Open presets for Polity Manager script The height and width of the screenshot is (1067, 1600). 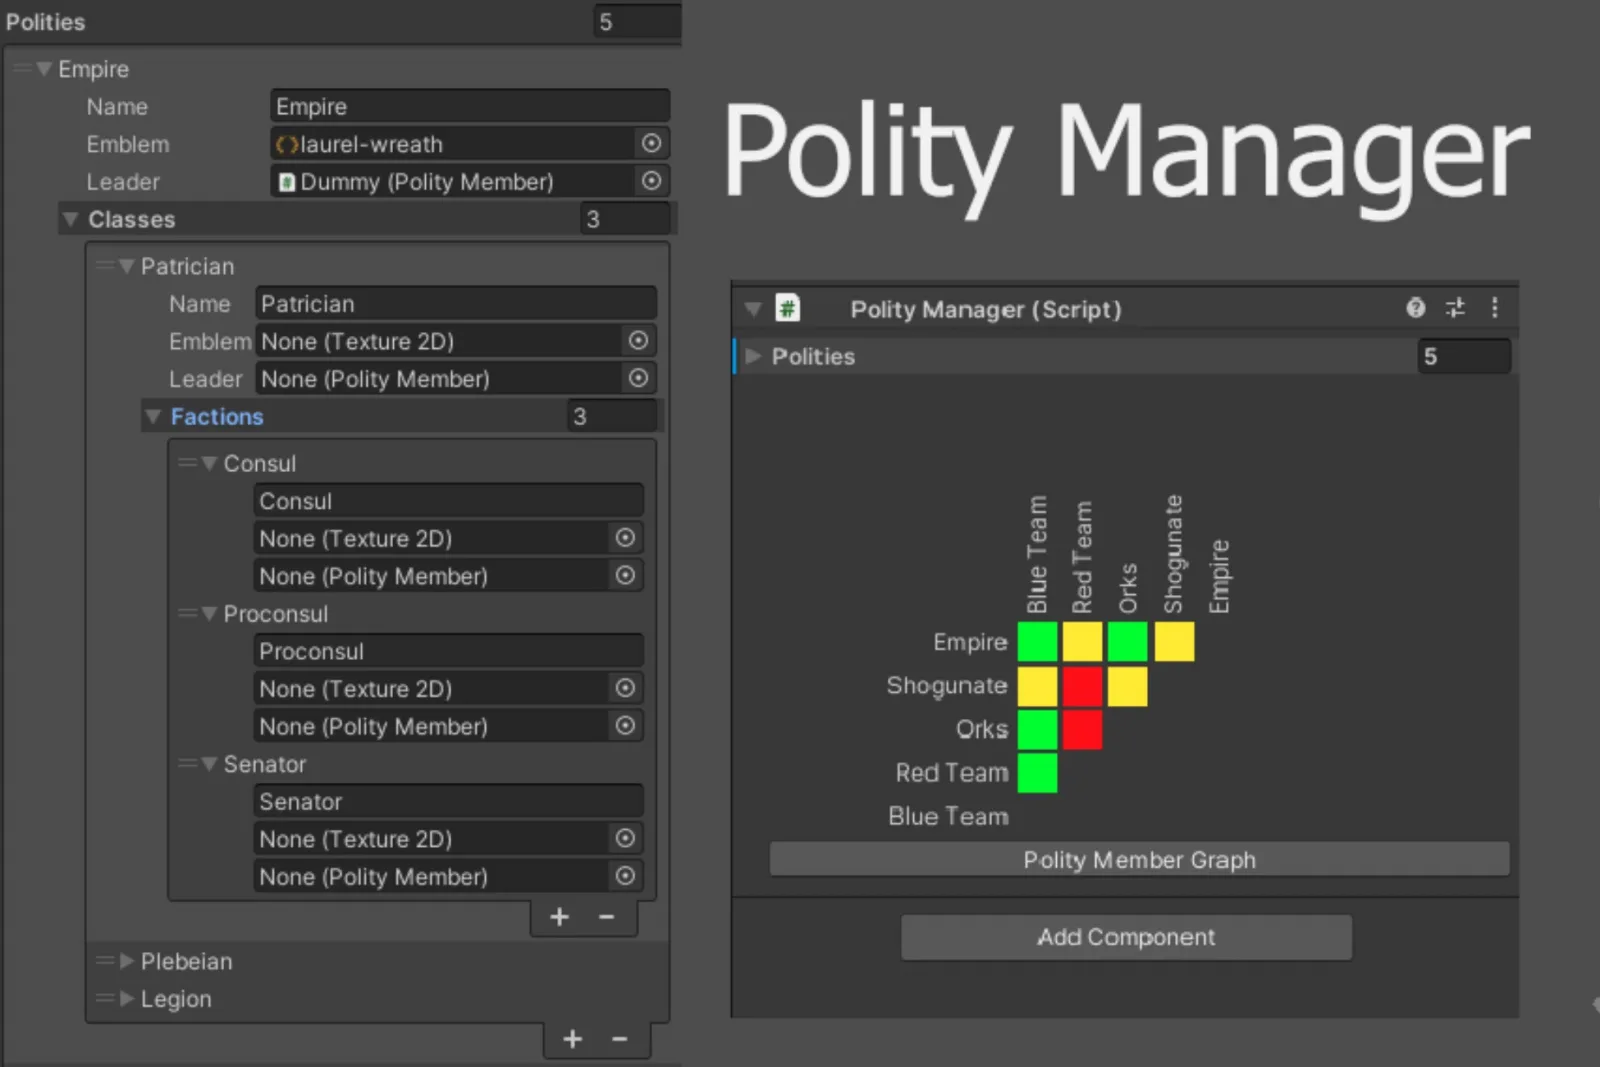(x=1455, y=308)
